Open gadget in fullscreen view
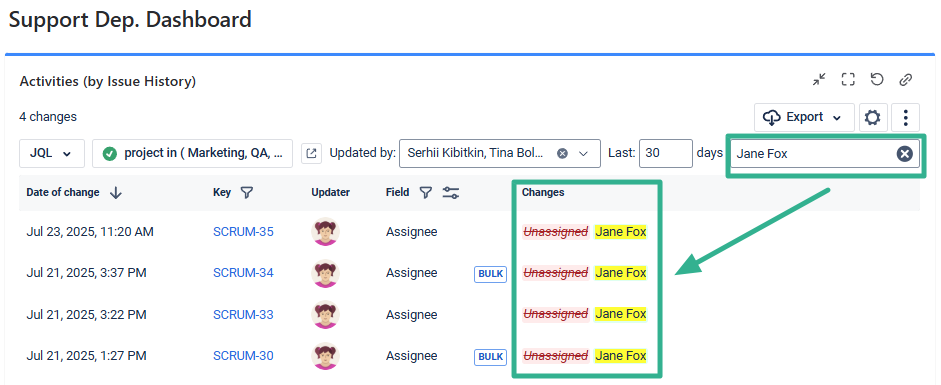 [848, 80]
